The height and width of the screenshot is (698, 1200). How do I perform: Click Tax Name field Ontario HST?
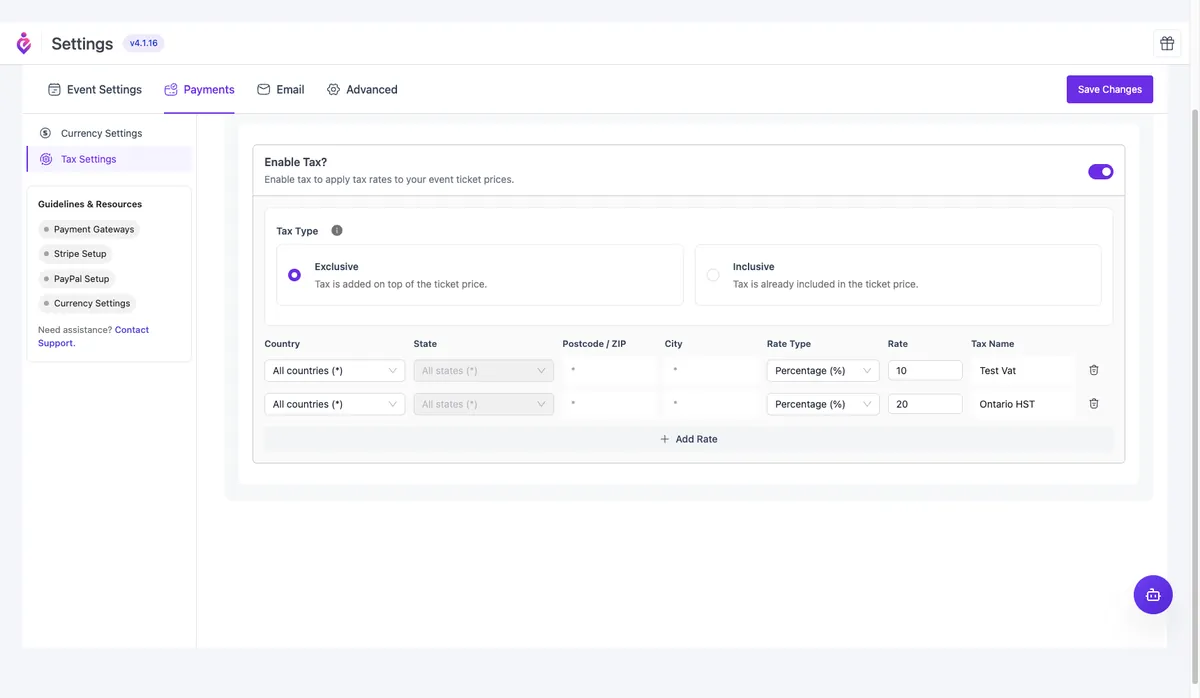(1023, 404)
